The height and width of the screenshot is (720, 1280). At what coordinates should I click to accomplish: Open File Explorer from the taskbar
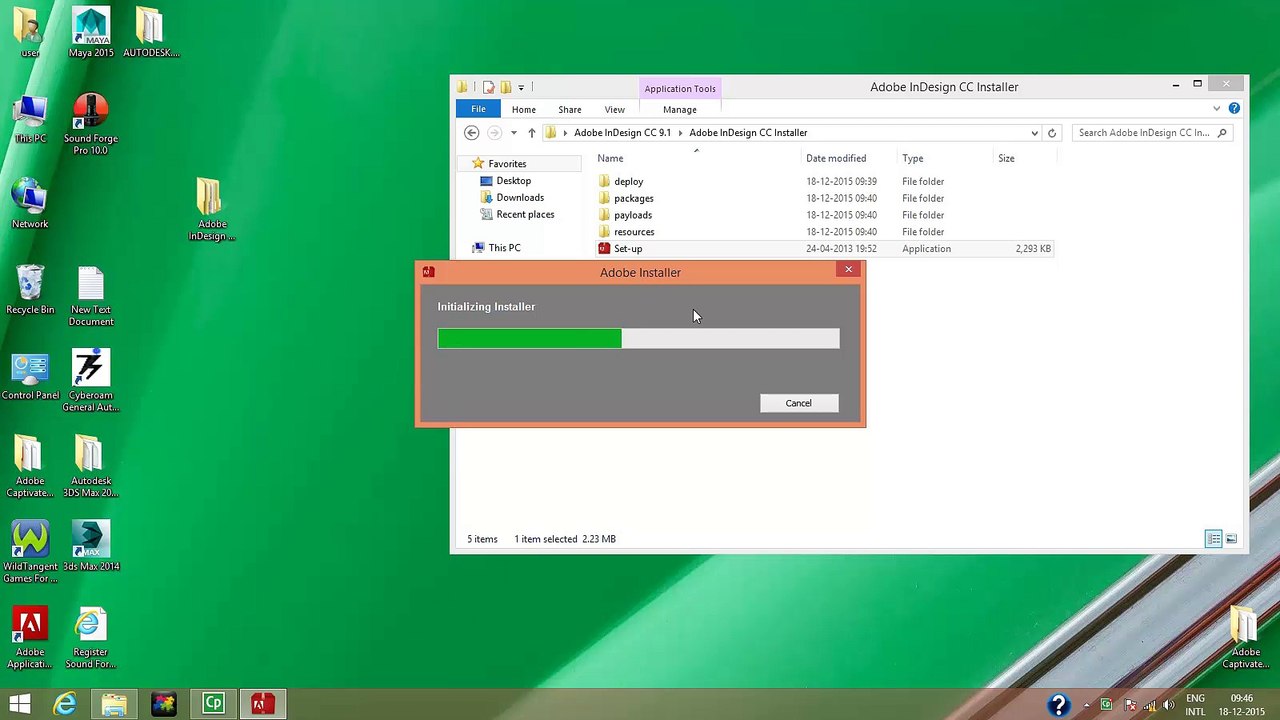tap(114, 704)
